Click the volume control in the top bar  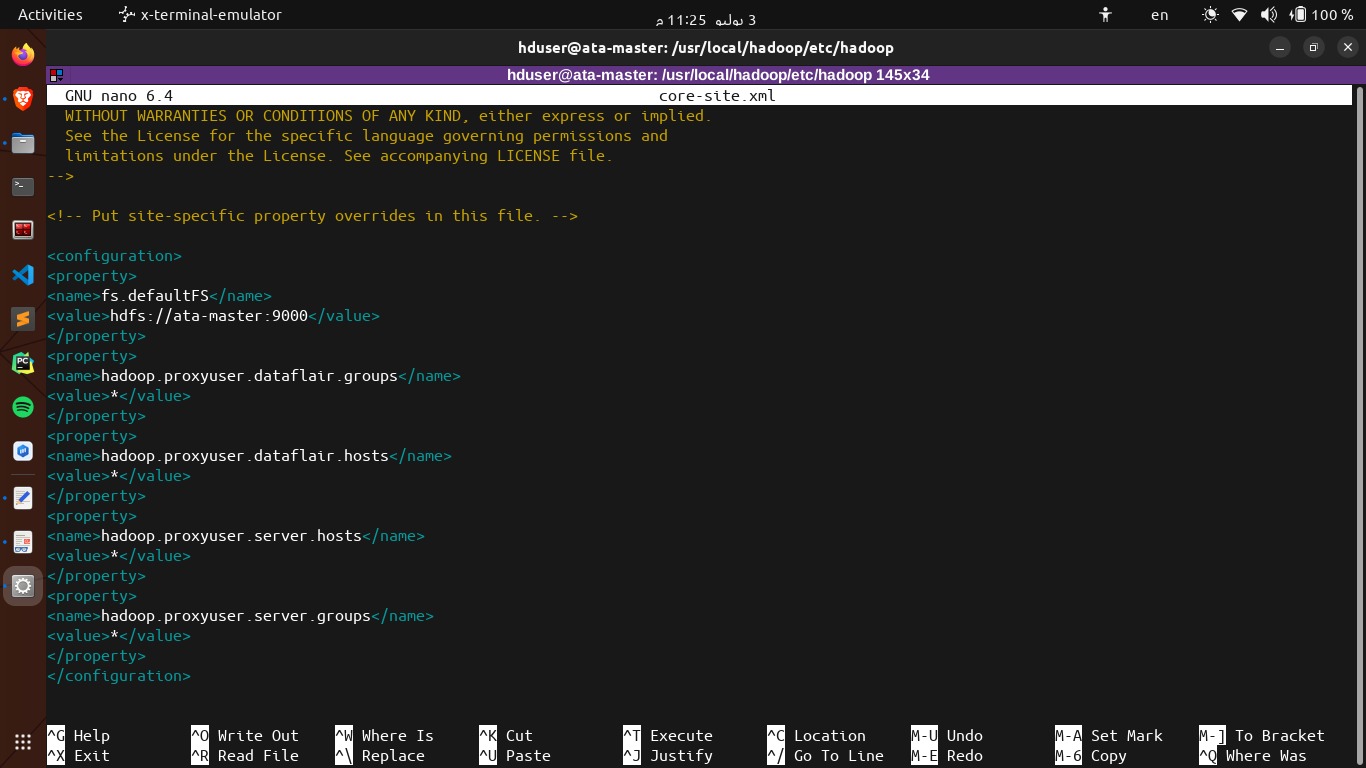(1268, 14)
